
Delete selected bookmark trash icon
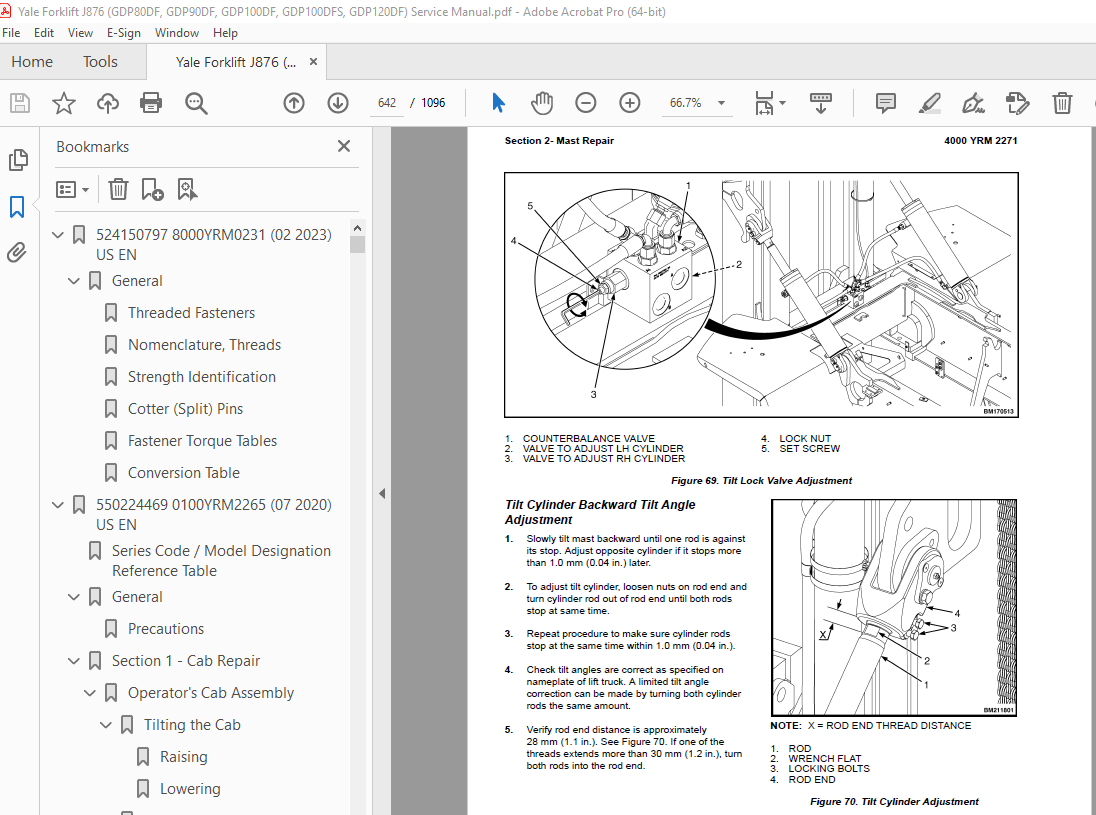118,189
